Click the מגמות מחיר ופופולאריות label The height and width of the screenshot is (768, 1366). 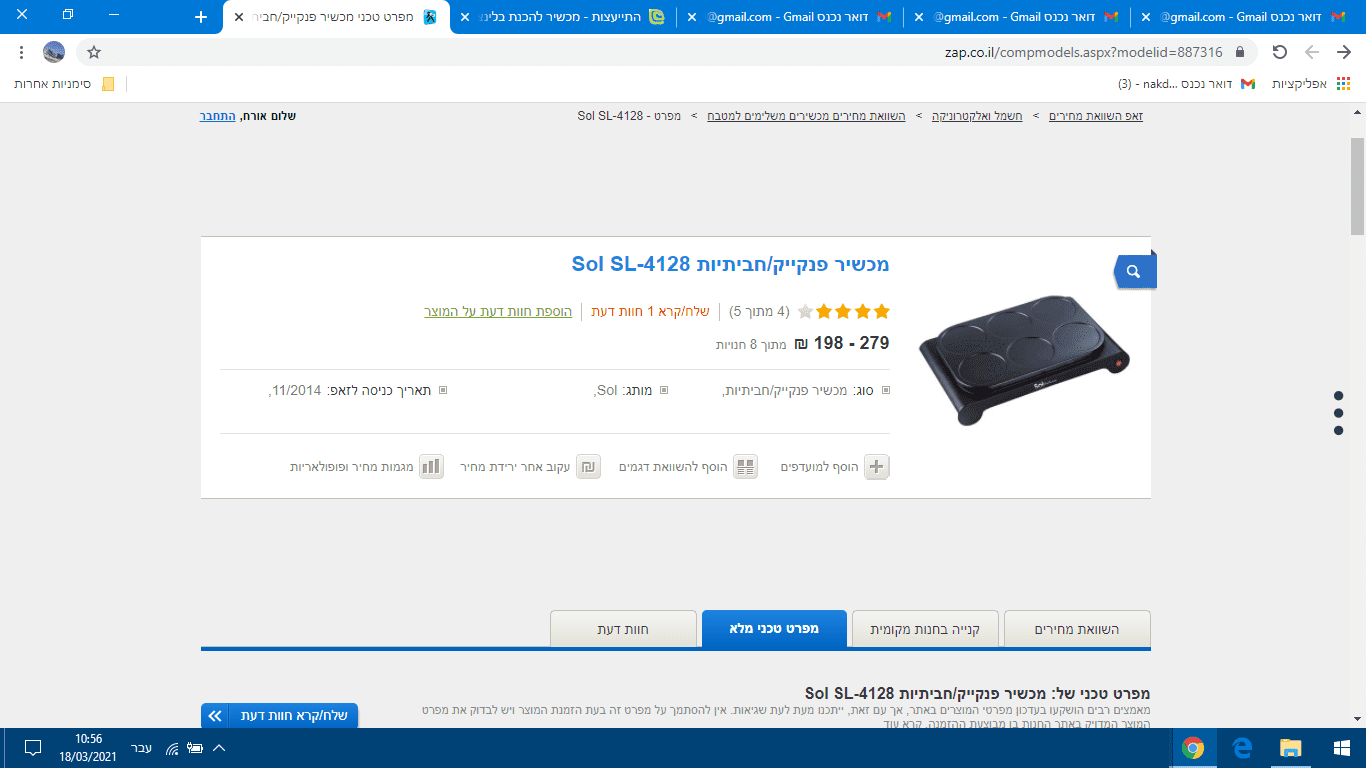click(x=353, y=467)
